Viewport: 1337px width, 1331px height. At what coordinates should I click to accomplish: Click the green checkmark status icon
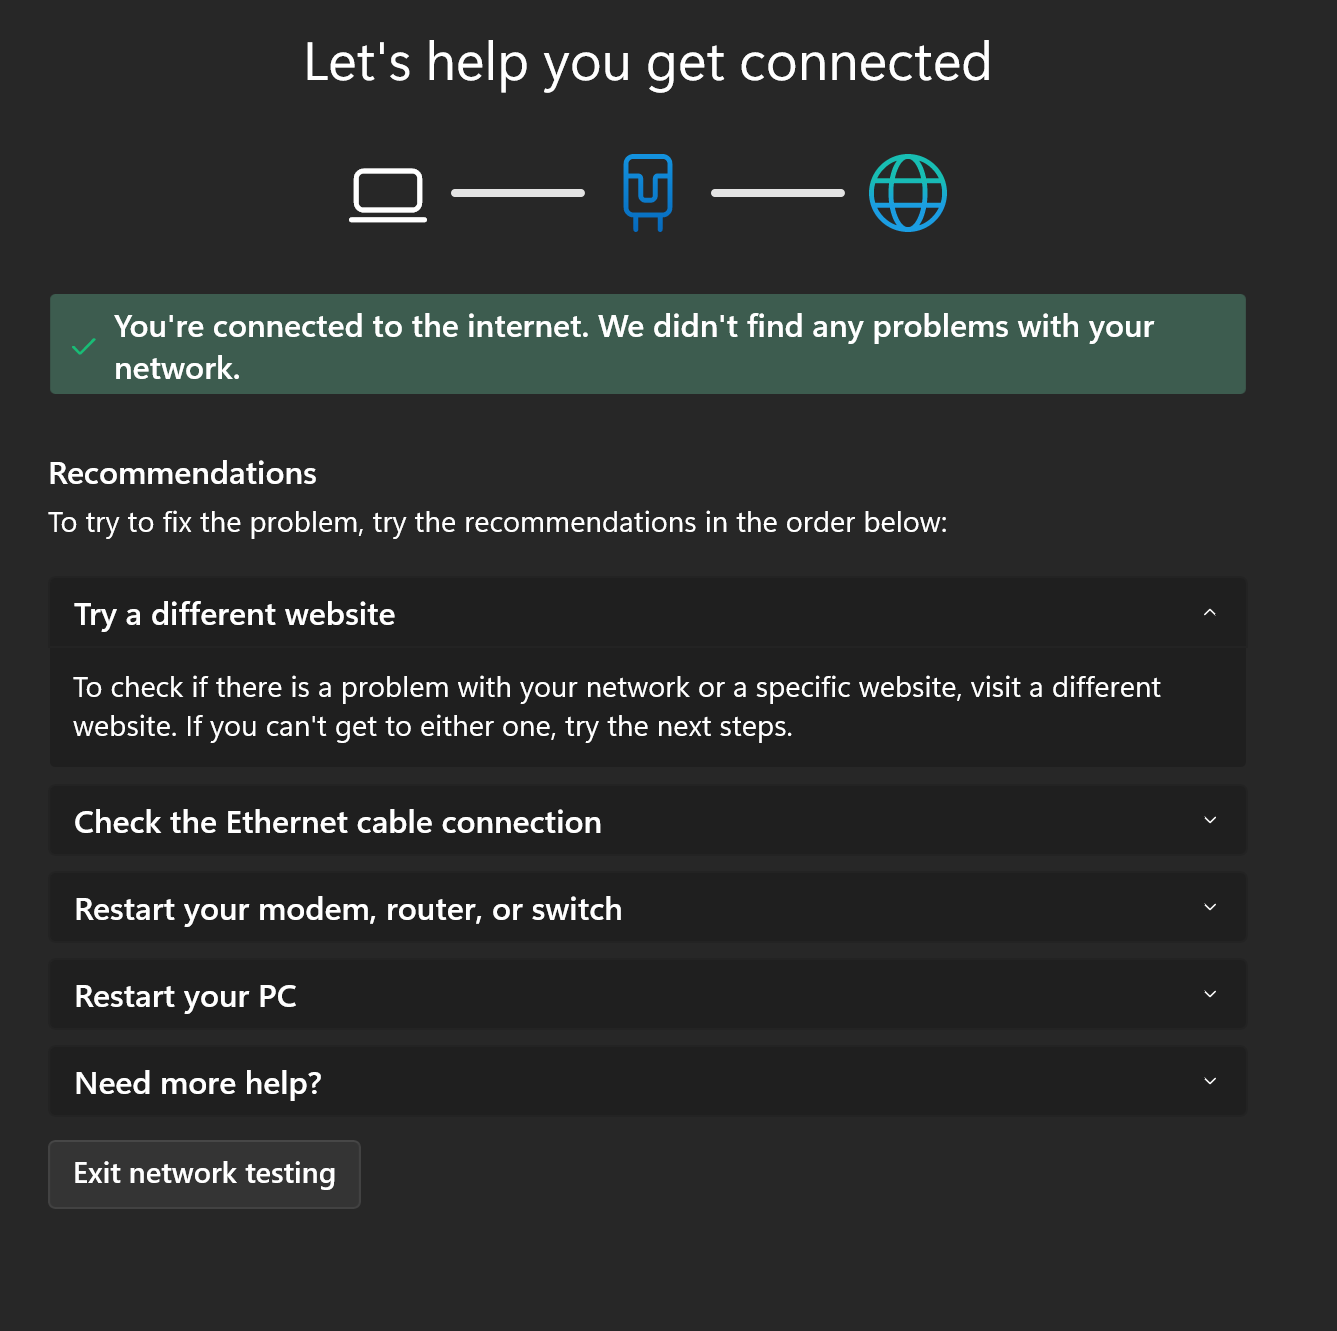pyautogui.click(x=84, y=347)
